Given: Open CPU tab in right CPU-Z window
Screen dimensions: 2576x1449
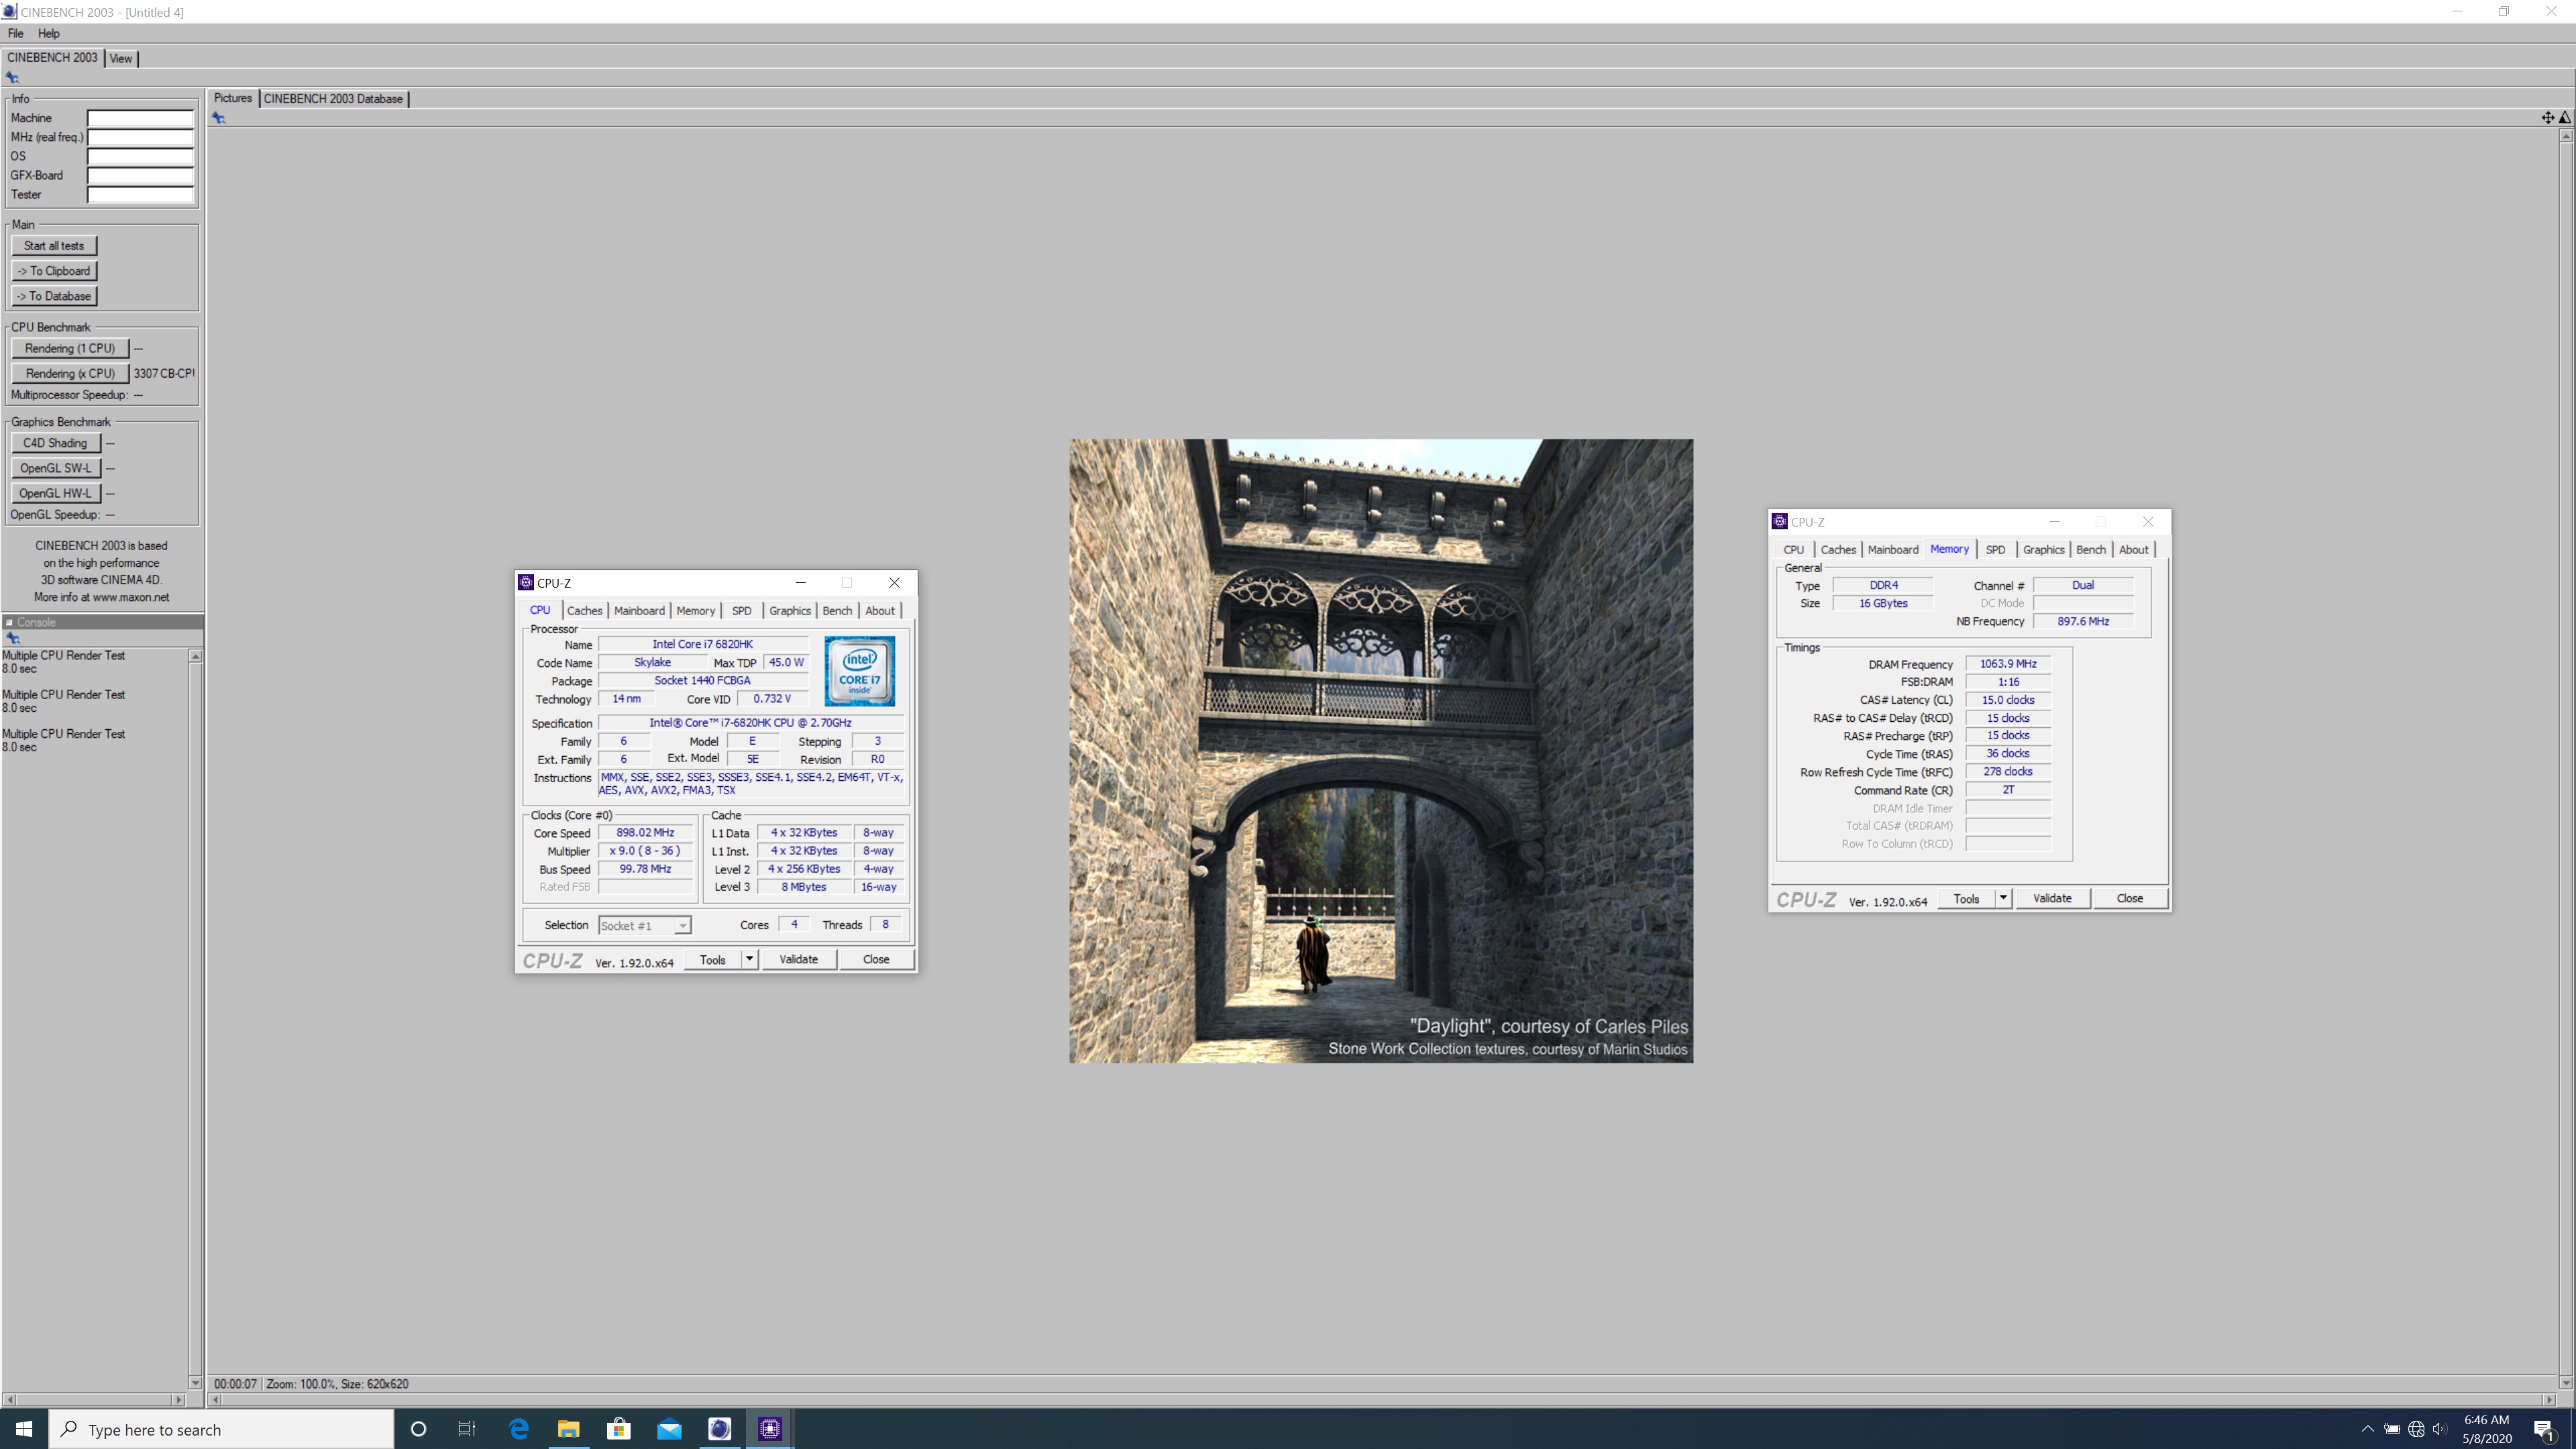Looking at the screenshot, I should (x=1794, y=550).
